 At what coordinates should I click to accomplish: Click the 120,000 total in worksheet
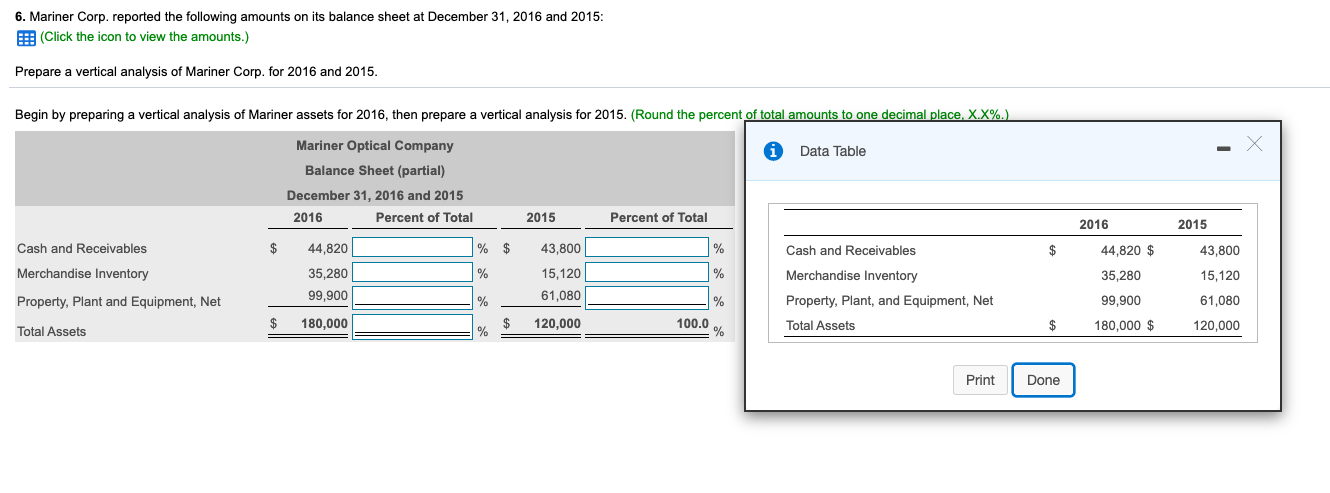pyautogui.click(x=558, y=324)
